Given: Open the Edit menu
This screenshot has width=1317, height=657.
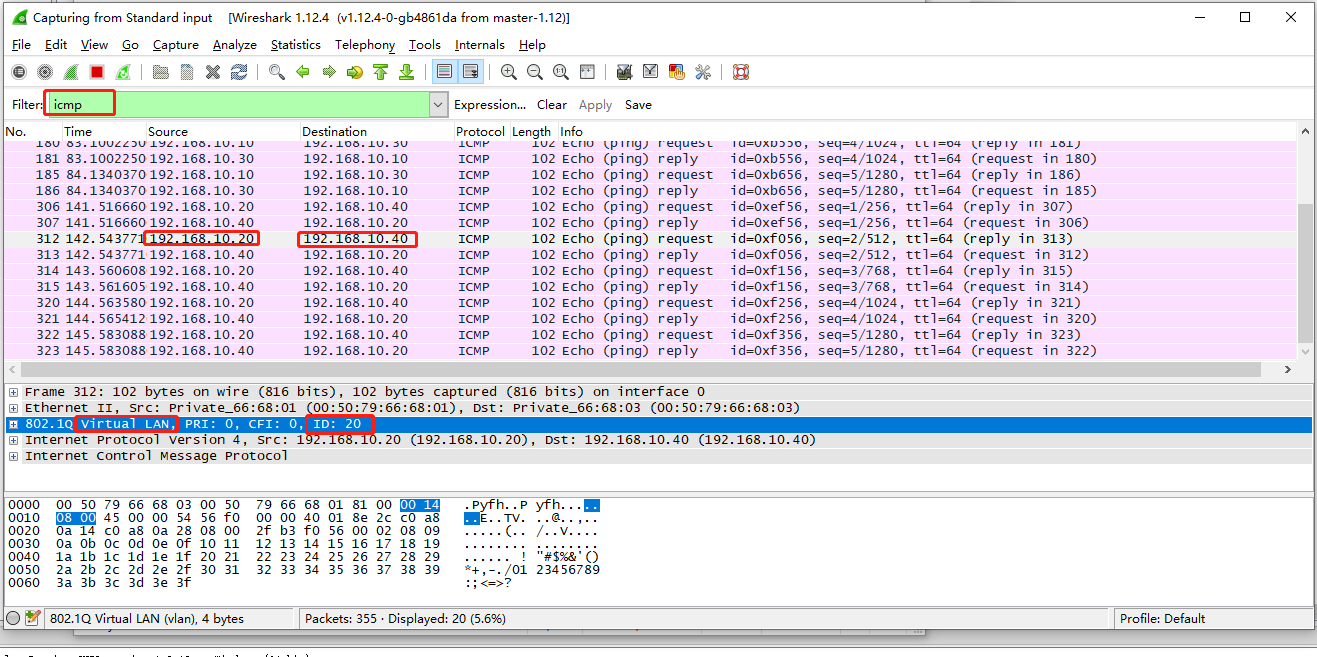Looking at the screenshot, I should pos(56,45).
